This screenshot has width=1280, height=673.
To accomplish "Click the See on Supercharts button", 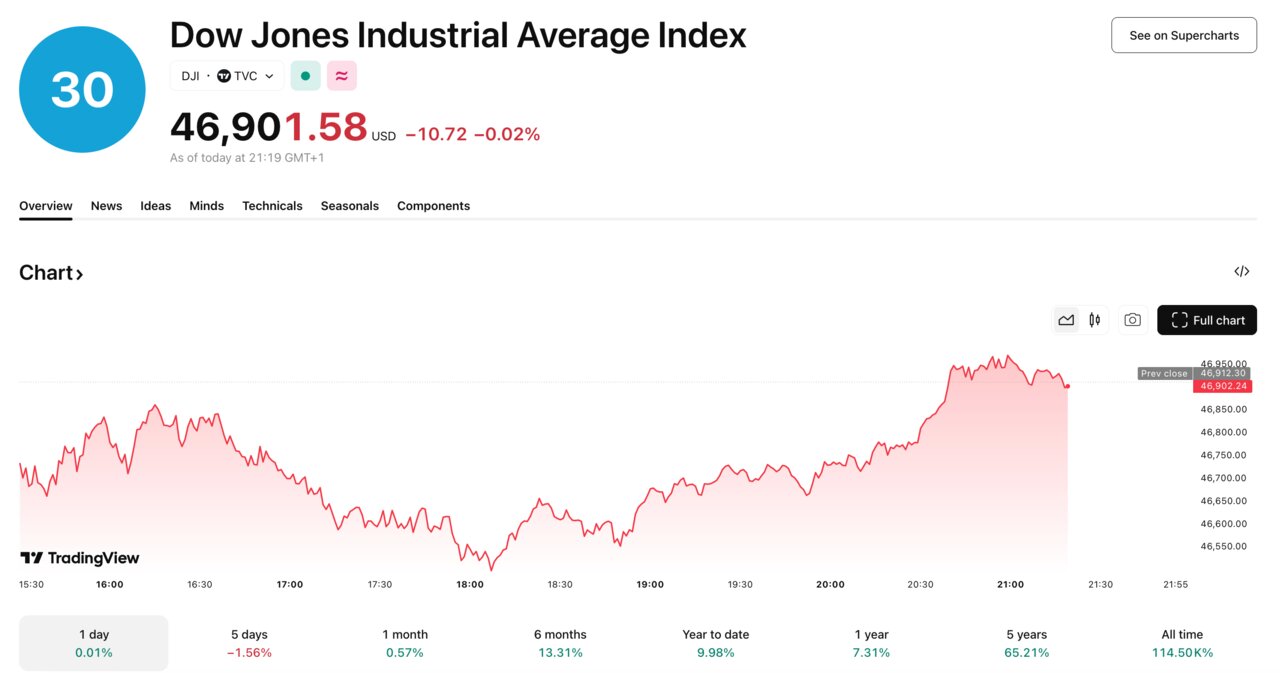I will [x=1184, y=34].
